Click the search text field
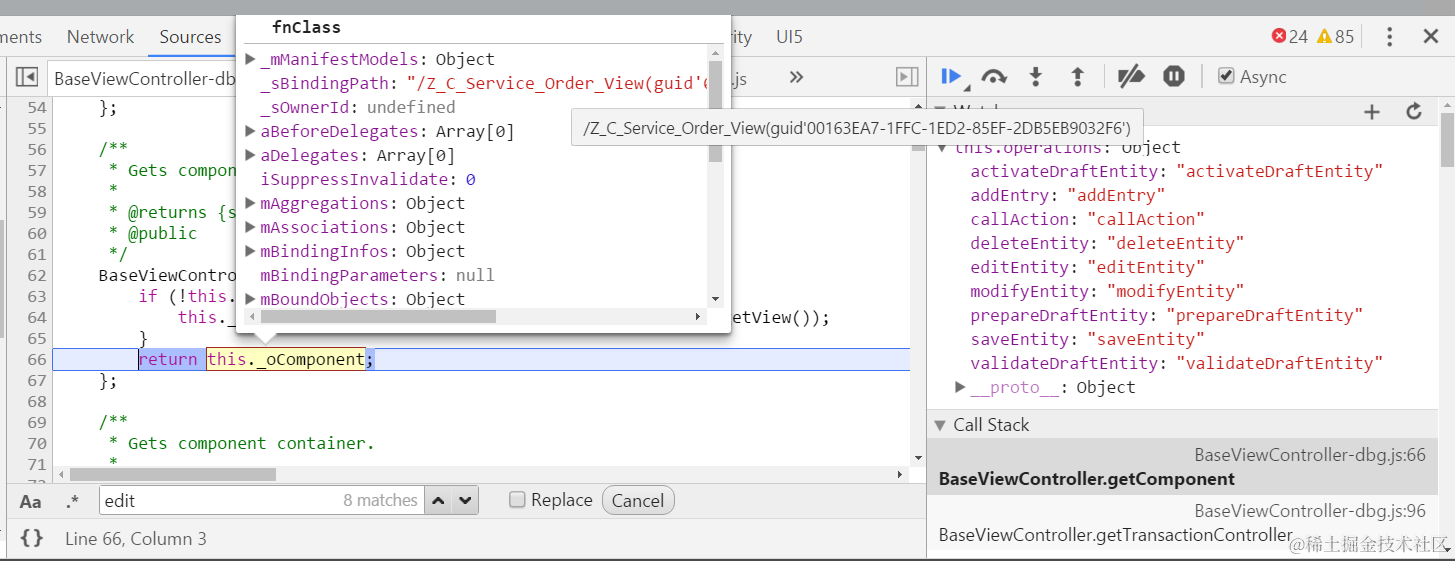Screen dimensions: 1455x561 point(261,500)
